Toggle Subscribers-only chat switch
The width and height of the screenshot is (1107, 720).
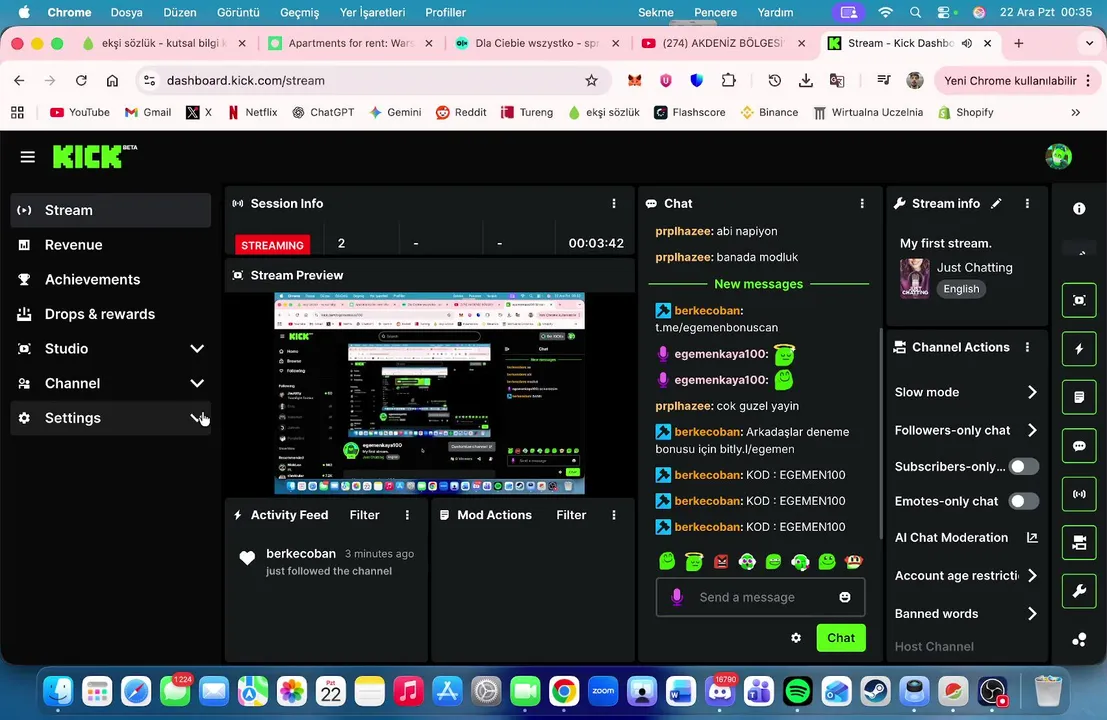(x=1023, y=467)
